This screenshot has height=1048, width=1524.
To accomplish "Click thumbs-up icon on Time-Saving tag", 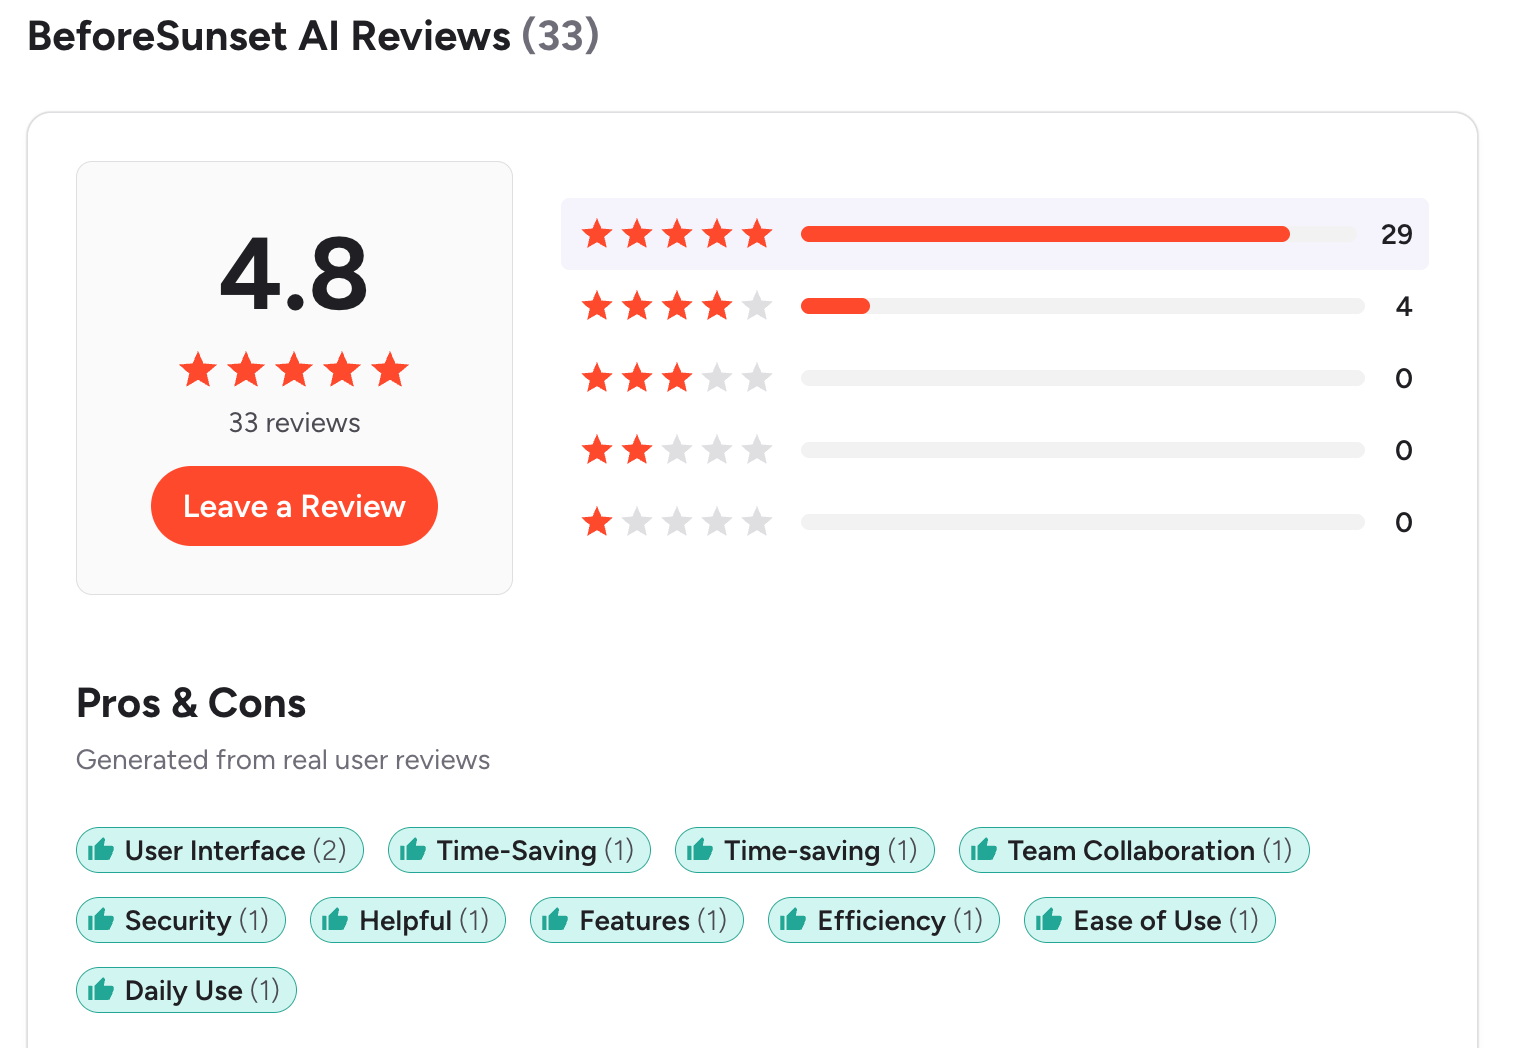I will coord(413,850).
